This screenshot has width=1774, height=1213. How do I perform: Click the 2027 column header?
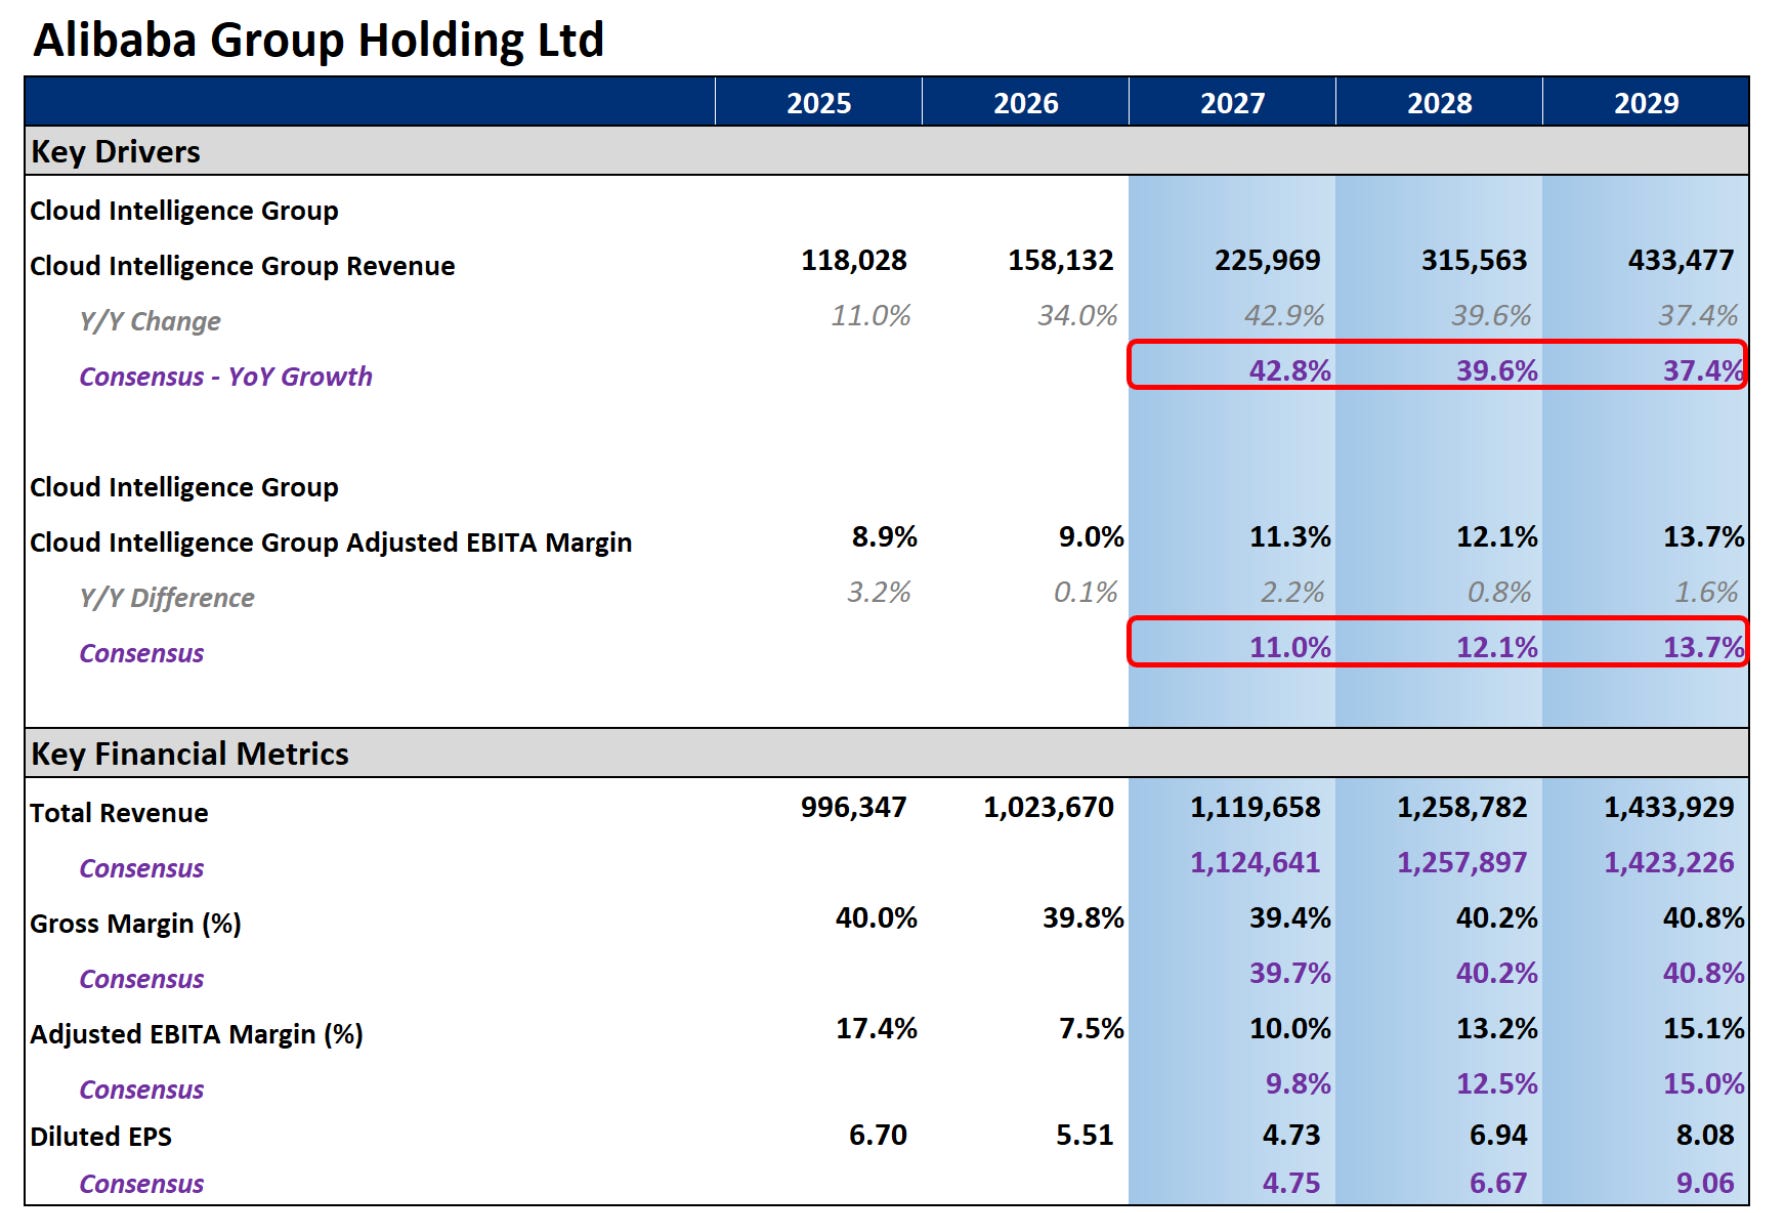[x=1233, y=103]
